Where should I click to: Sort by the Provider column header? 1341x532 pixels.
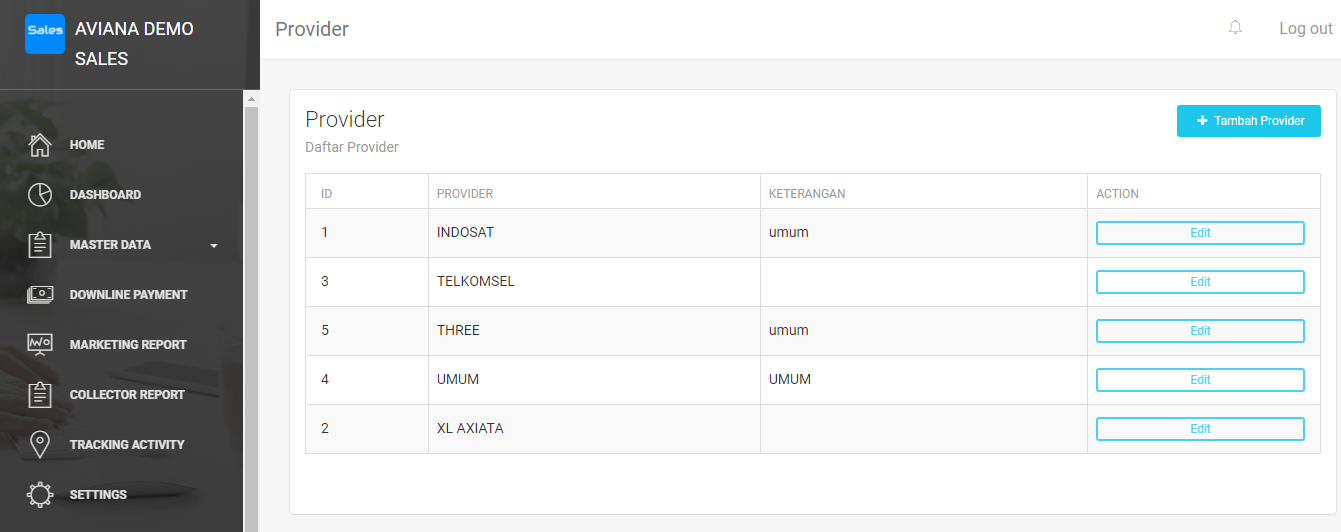[x=465, y=194]
